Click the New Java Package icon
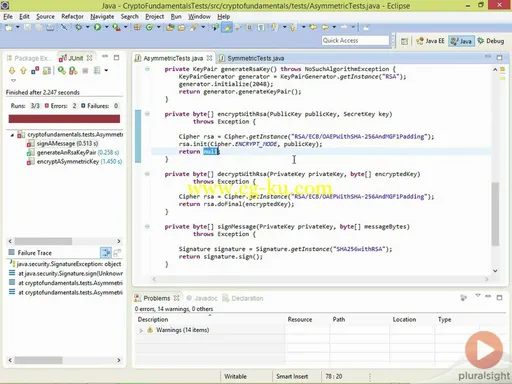The height and width of the screenshot is (384, 512). tap(137, 27)
